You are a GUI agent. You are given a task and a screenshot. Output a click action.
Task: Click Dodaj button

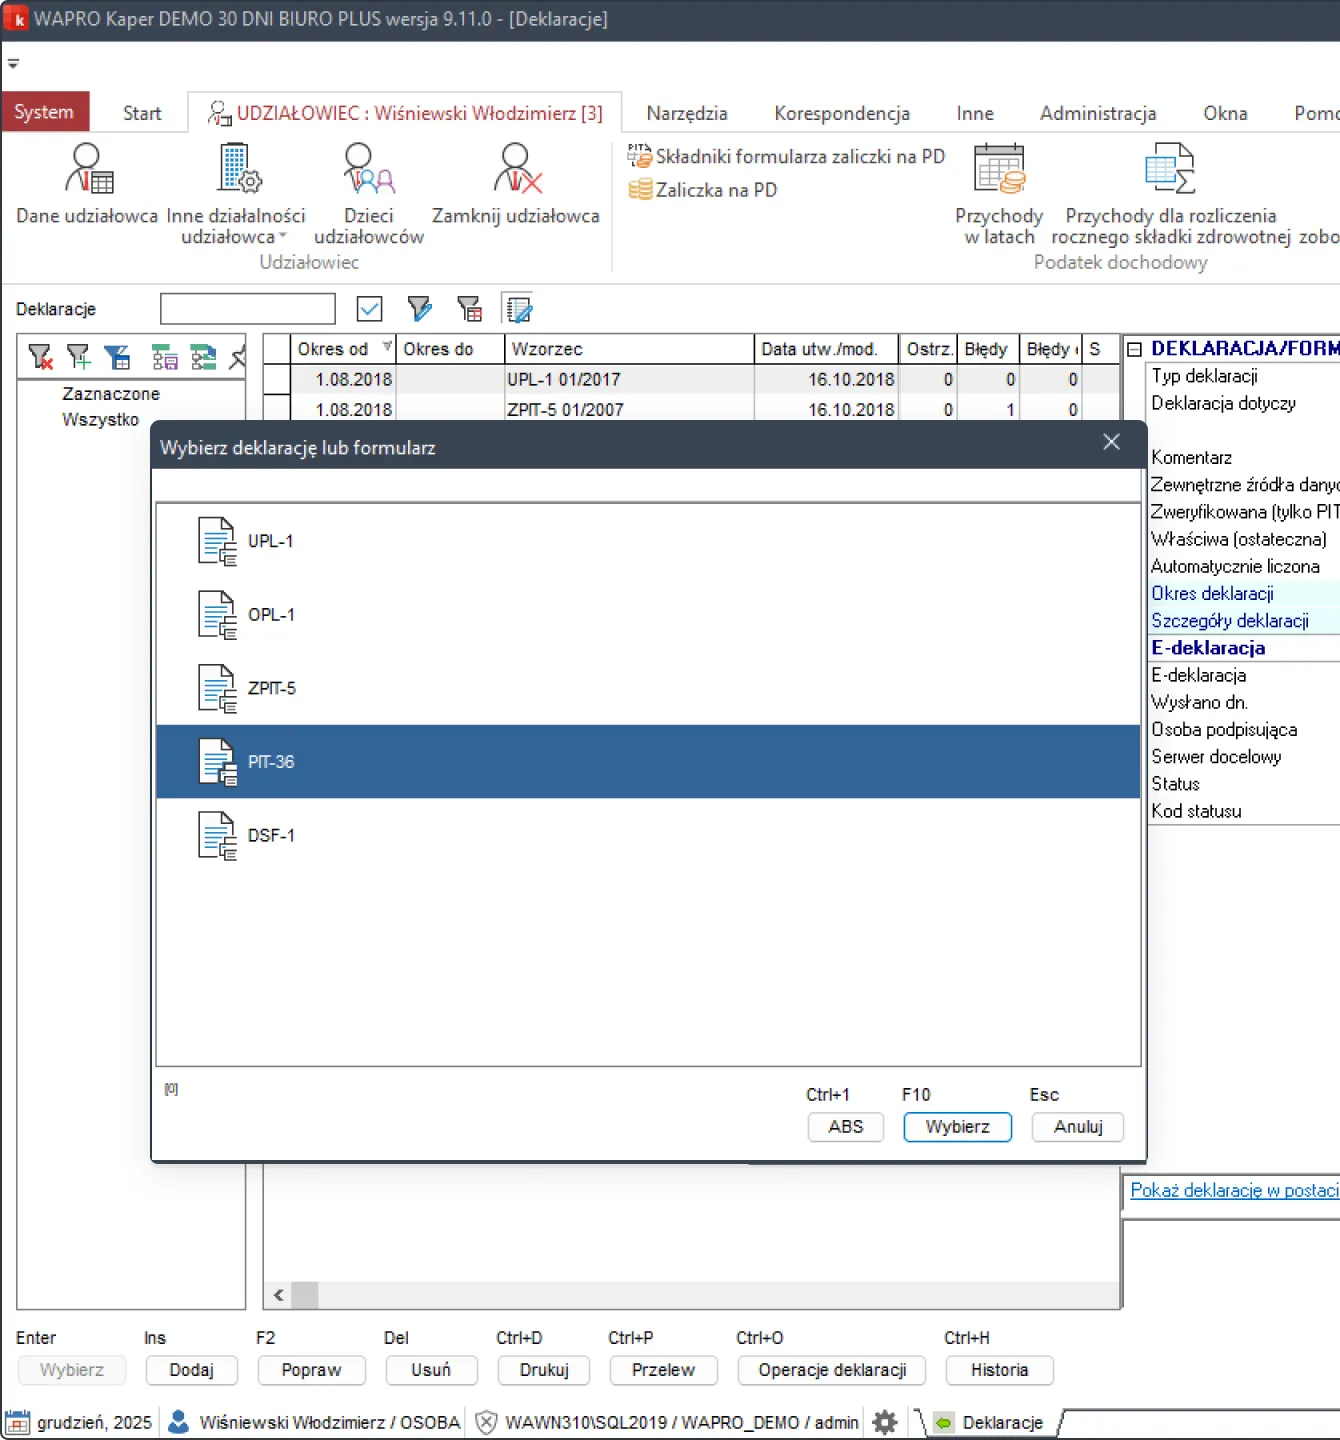191,1370
